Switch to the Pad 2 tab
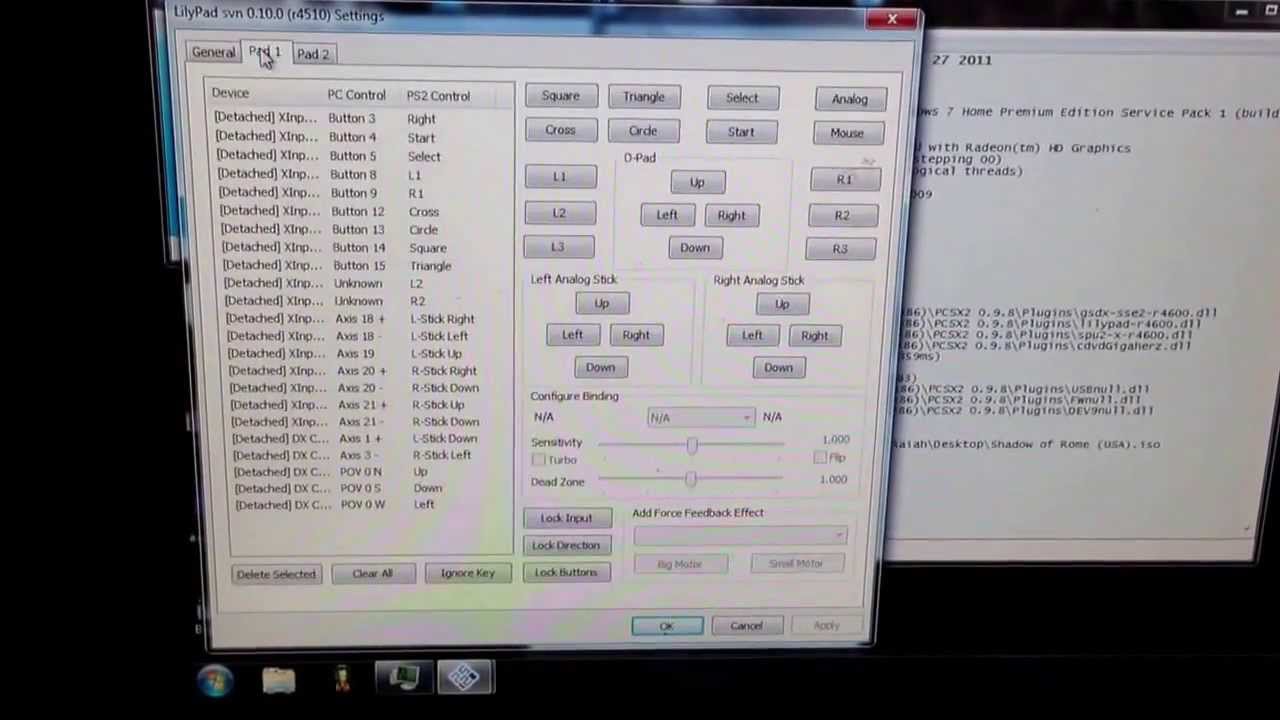Screen dimensions: 1280x720 [x=313, y=54]
